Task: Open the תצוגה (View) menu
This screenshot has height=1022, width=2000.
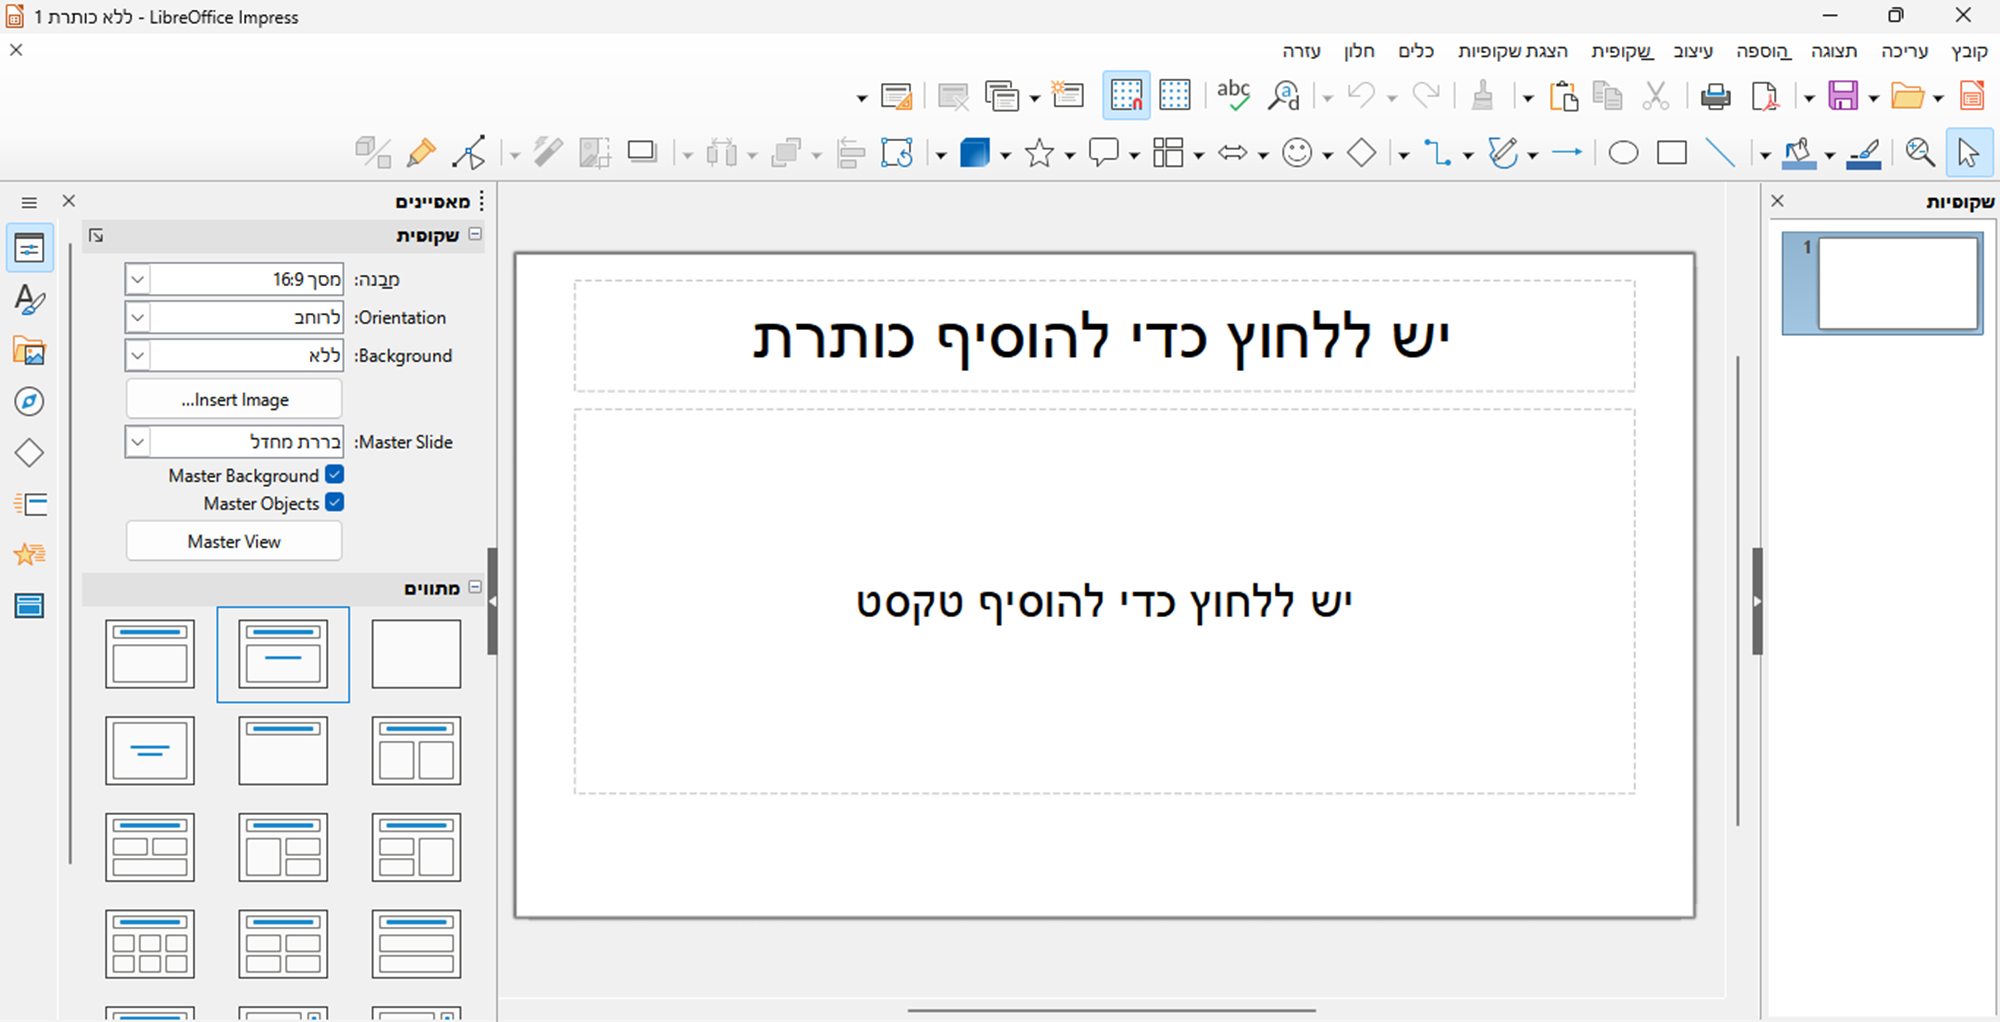Action: (x=1834, y=51)
